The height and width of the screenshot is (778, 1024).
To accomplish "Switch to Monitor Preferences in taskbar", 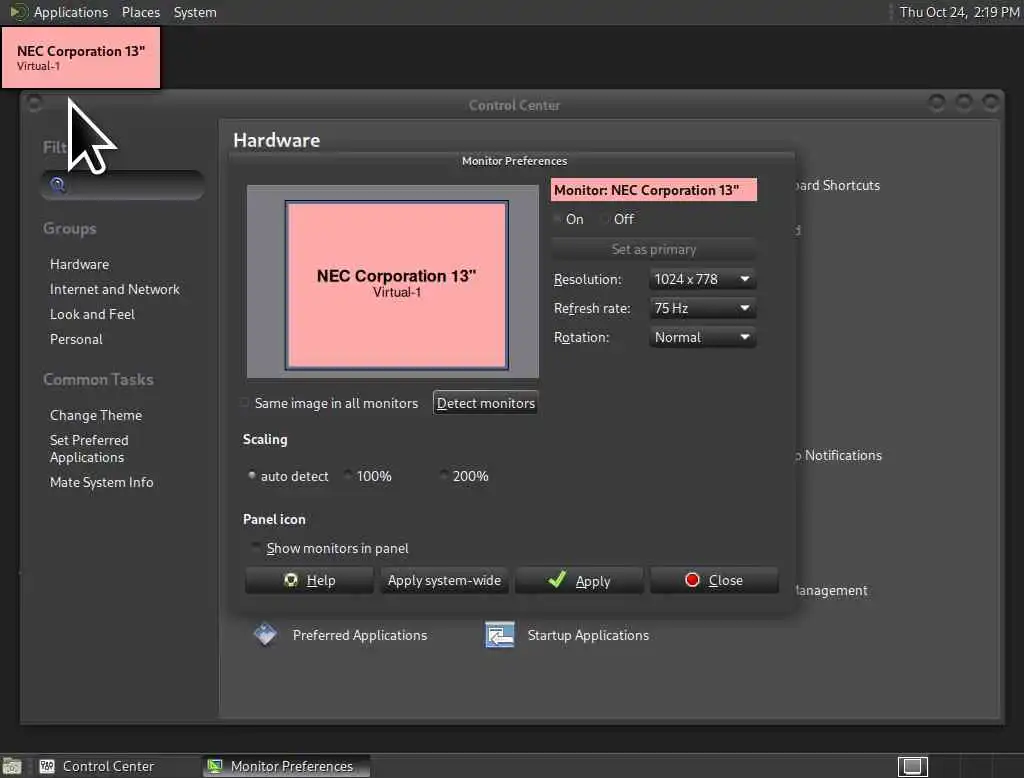I will 286,766.
